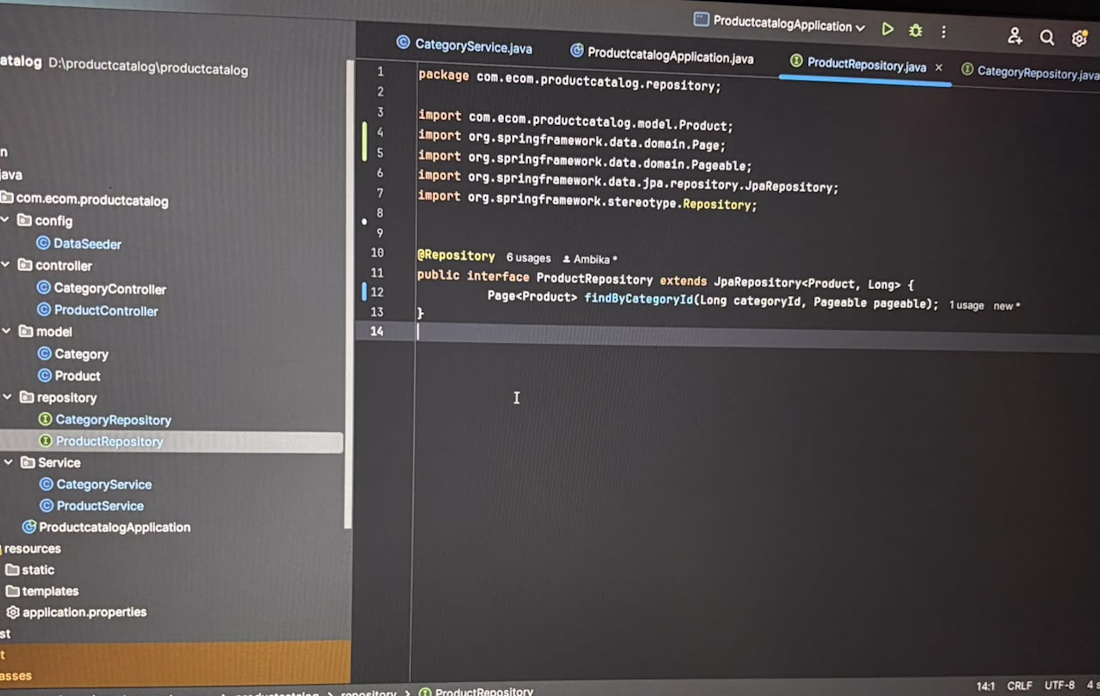Switch to the CategoryRepository.java tab

[1030, 72]
